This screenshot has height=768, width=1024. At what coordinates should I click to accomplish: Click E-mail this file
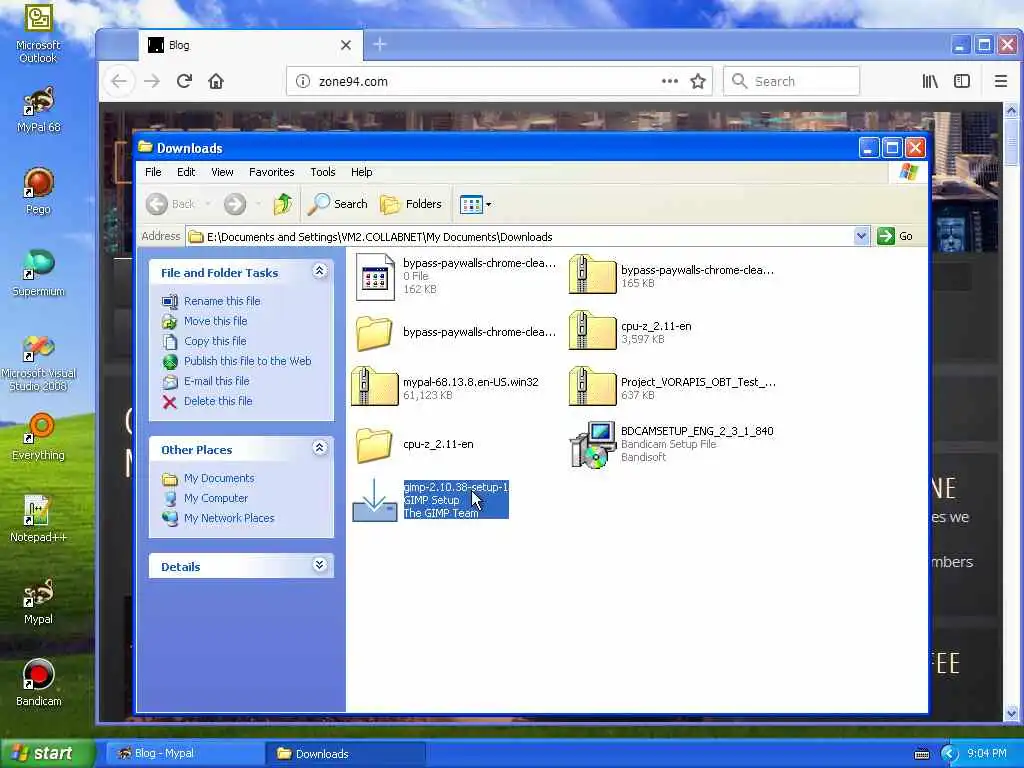206,381
